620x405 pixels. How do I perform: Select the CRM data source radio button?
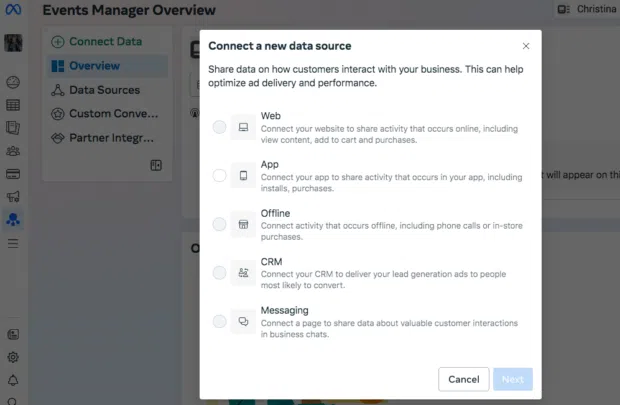click(219, 272)
